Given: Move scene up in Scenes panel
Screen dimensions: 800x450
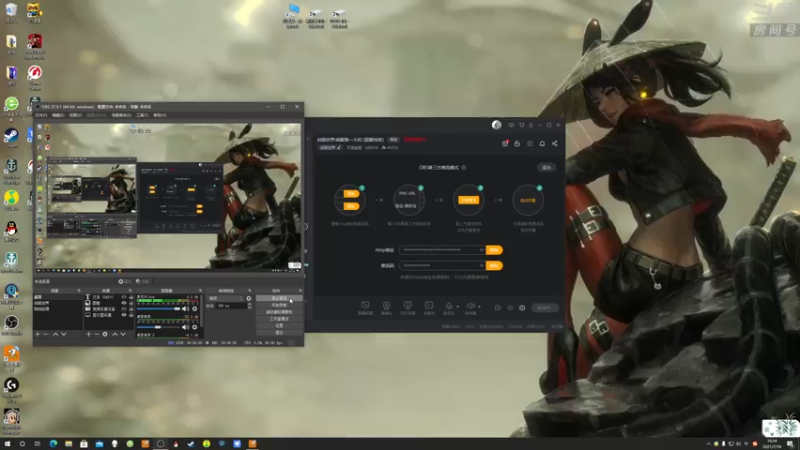Looking at the screenshot, I should click(x=55, y=334).
